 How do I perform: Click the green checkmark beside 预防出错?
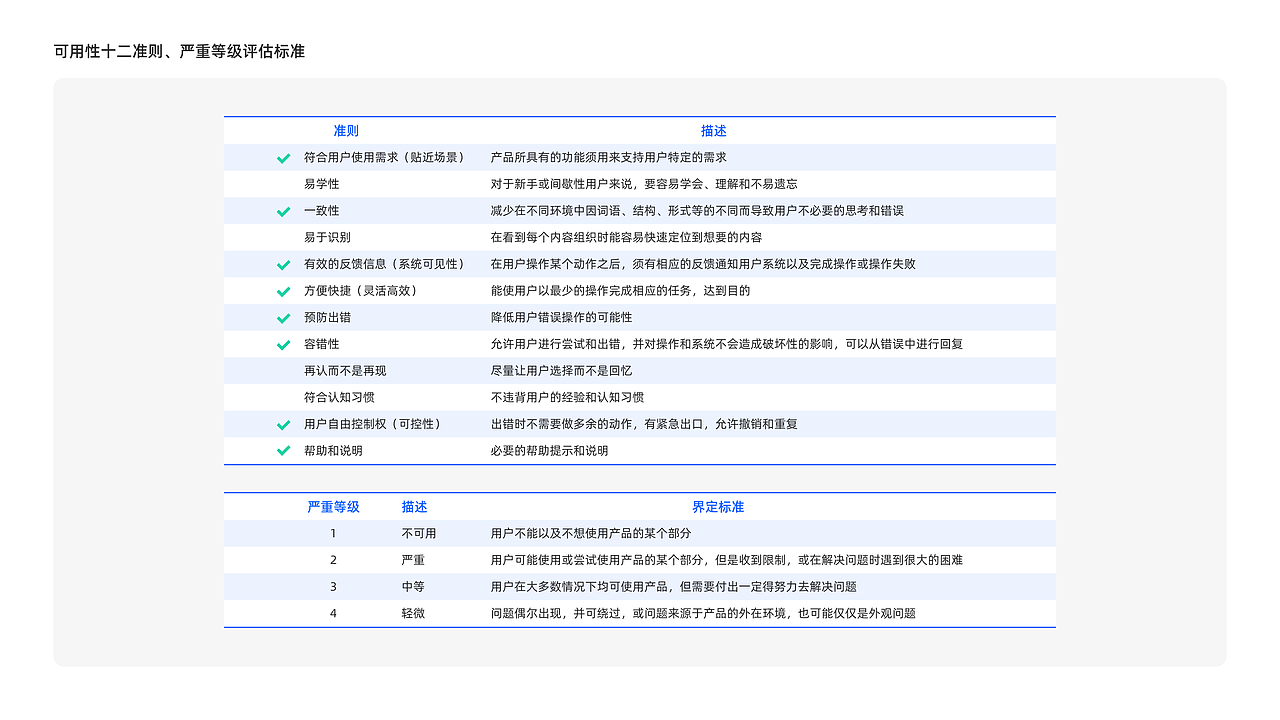click(x=284, y=318)
